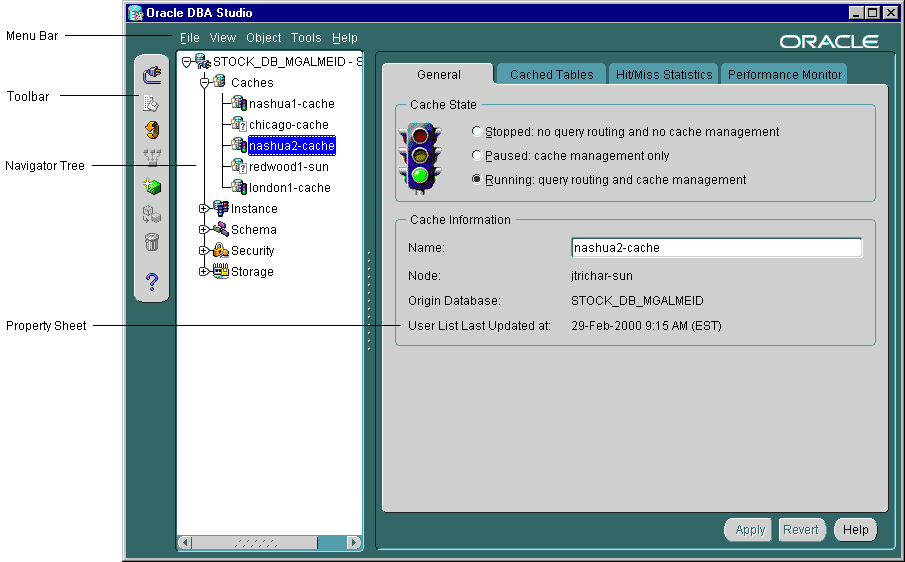Viewport: 905px width, 562px height.
Task: Expand the Instance tree node
Action: (203, 208)
